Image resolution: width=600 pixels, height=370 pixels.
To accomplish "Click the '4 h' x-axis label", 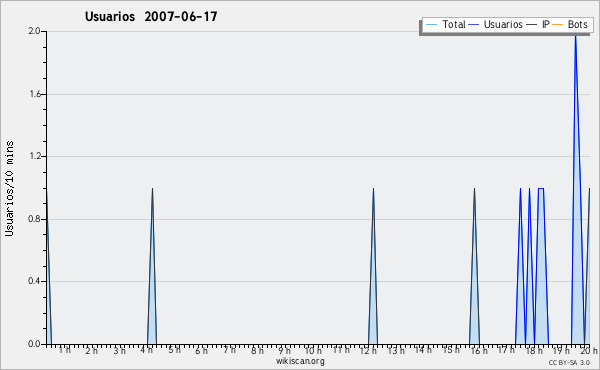I will coord(146,350).
